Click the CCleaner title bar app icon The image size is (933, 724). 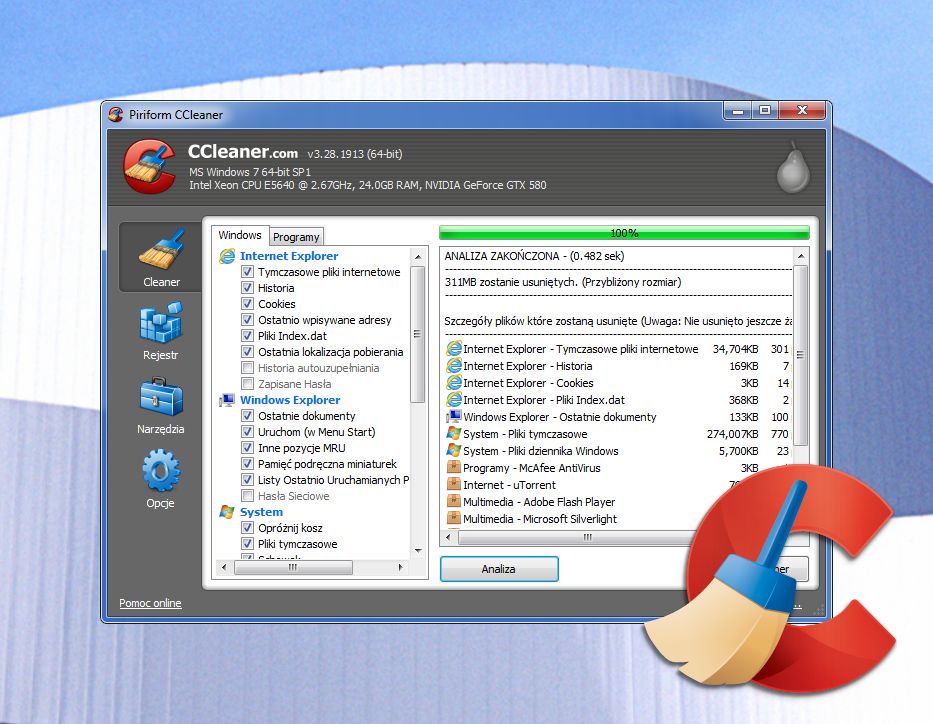point(116,114)
